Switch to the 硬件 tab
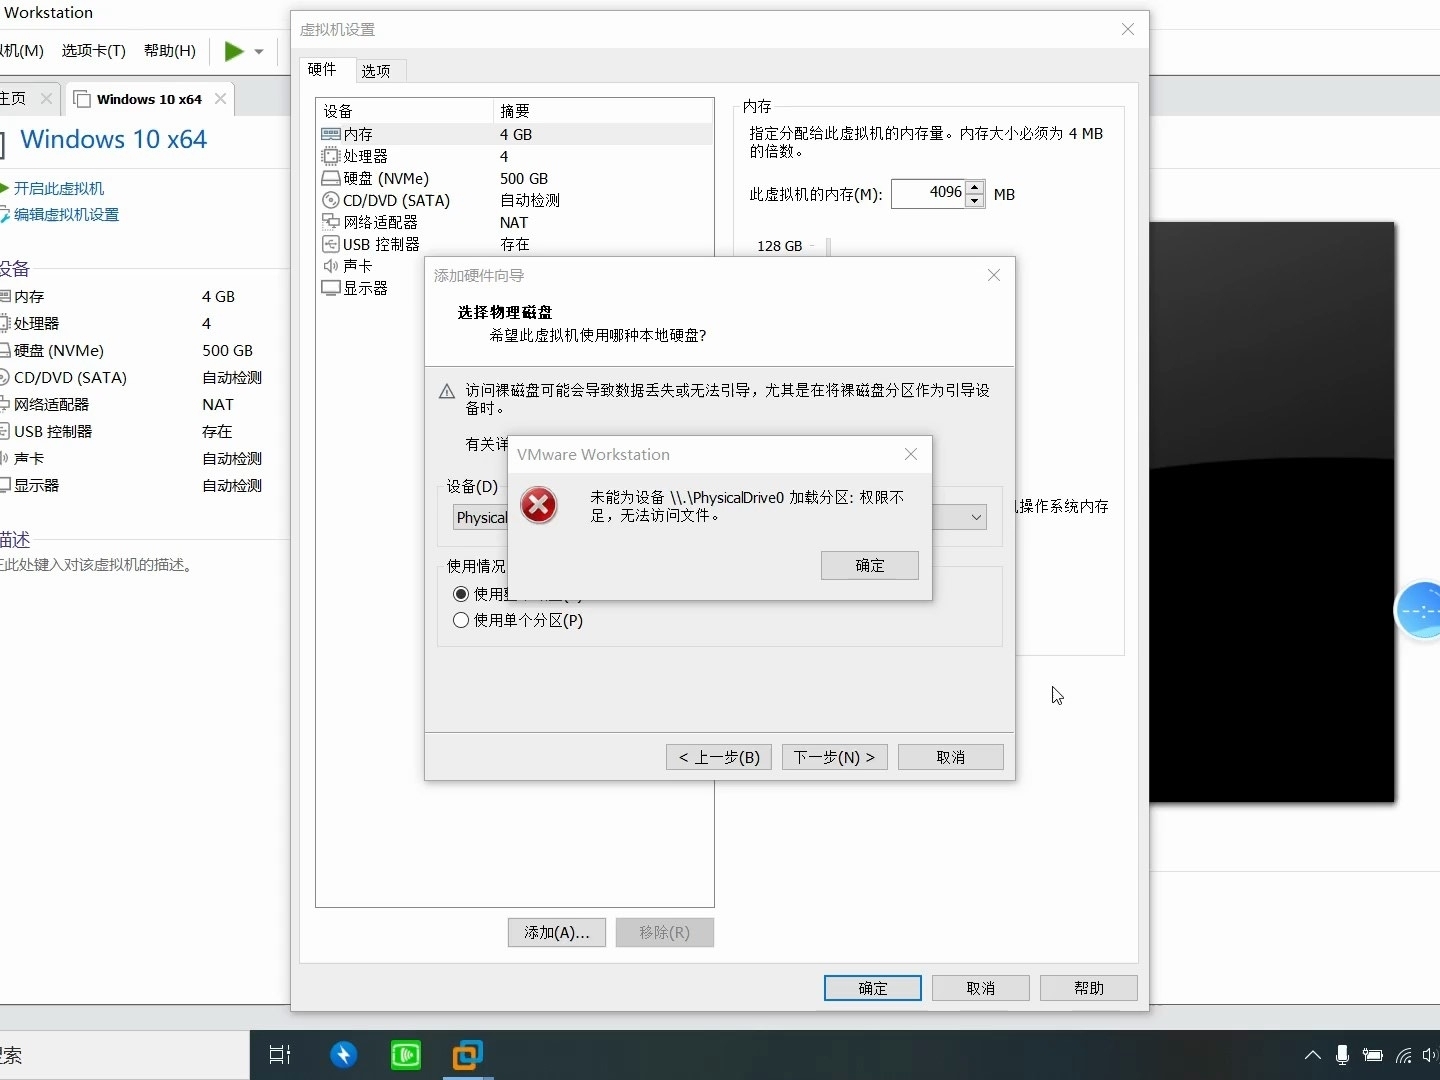This screenshot has width=1440, height=1080. pos(322,69)
